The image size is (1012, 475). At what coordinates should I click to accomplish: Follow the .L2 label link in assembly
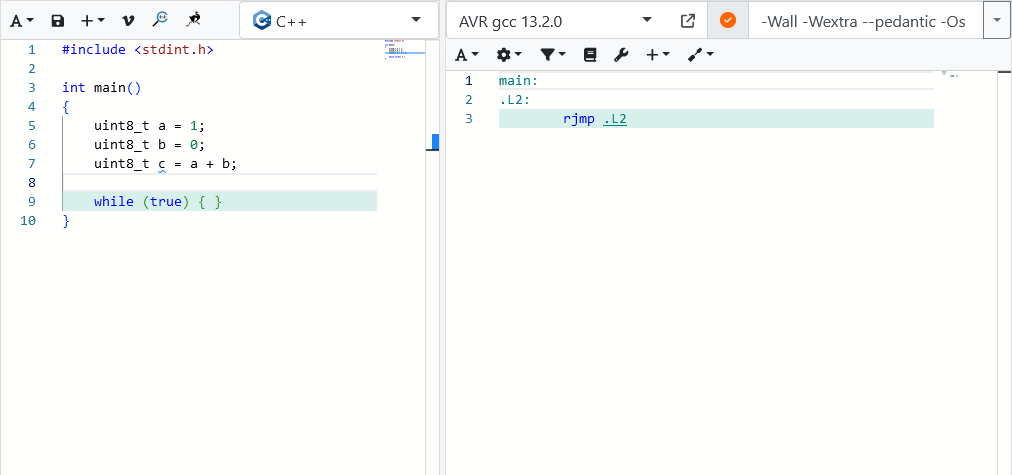pos(615,119)
